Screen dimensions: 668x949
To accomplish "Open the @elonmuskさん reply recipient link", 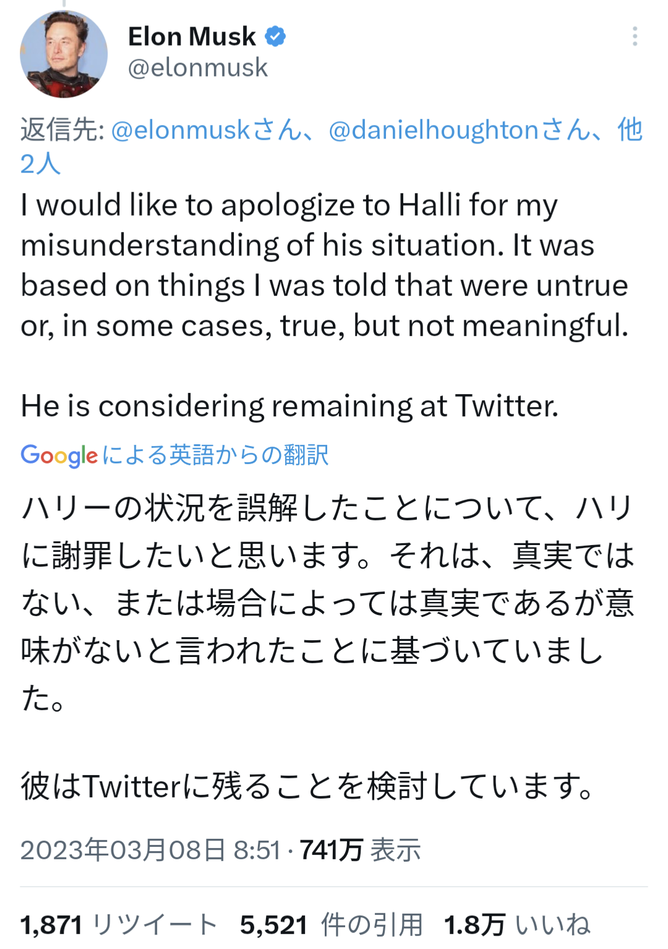I will (206, 130).
